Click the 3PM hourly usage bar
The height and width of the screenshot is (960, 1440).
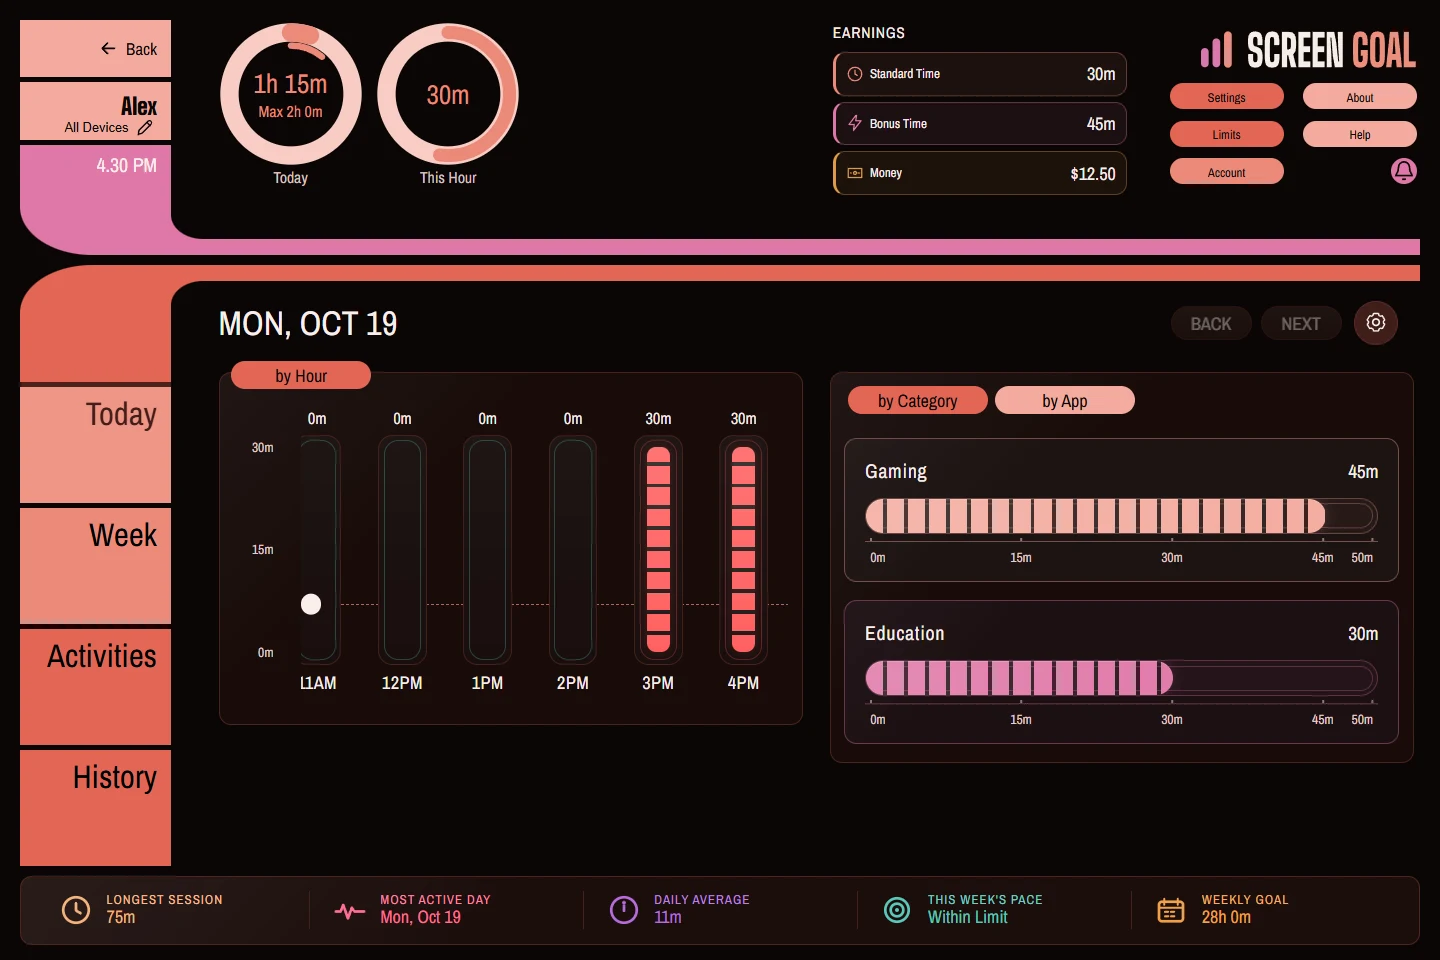pos(658,550)
